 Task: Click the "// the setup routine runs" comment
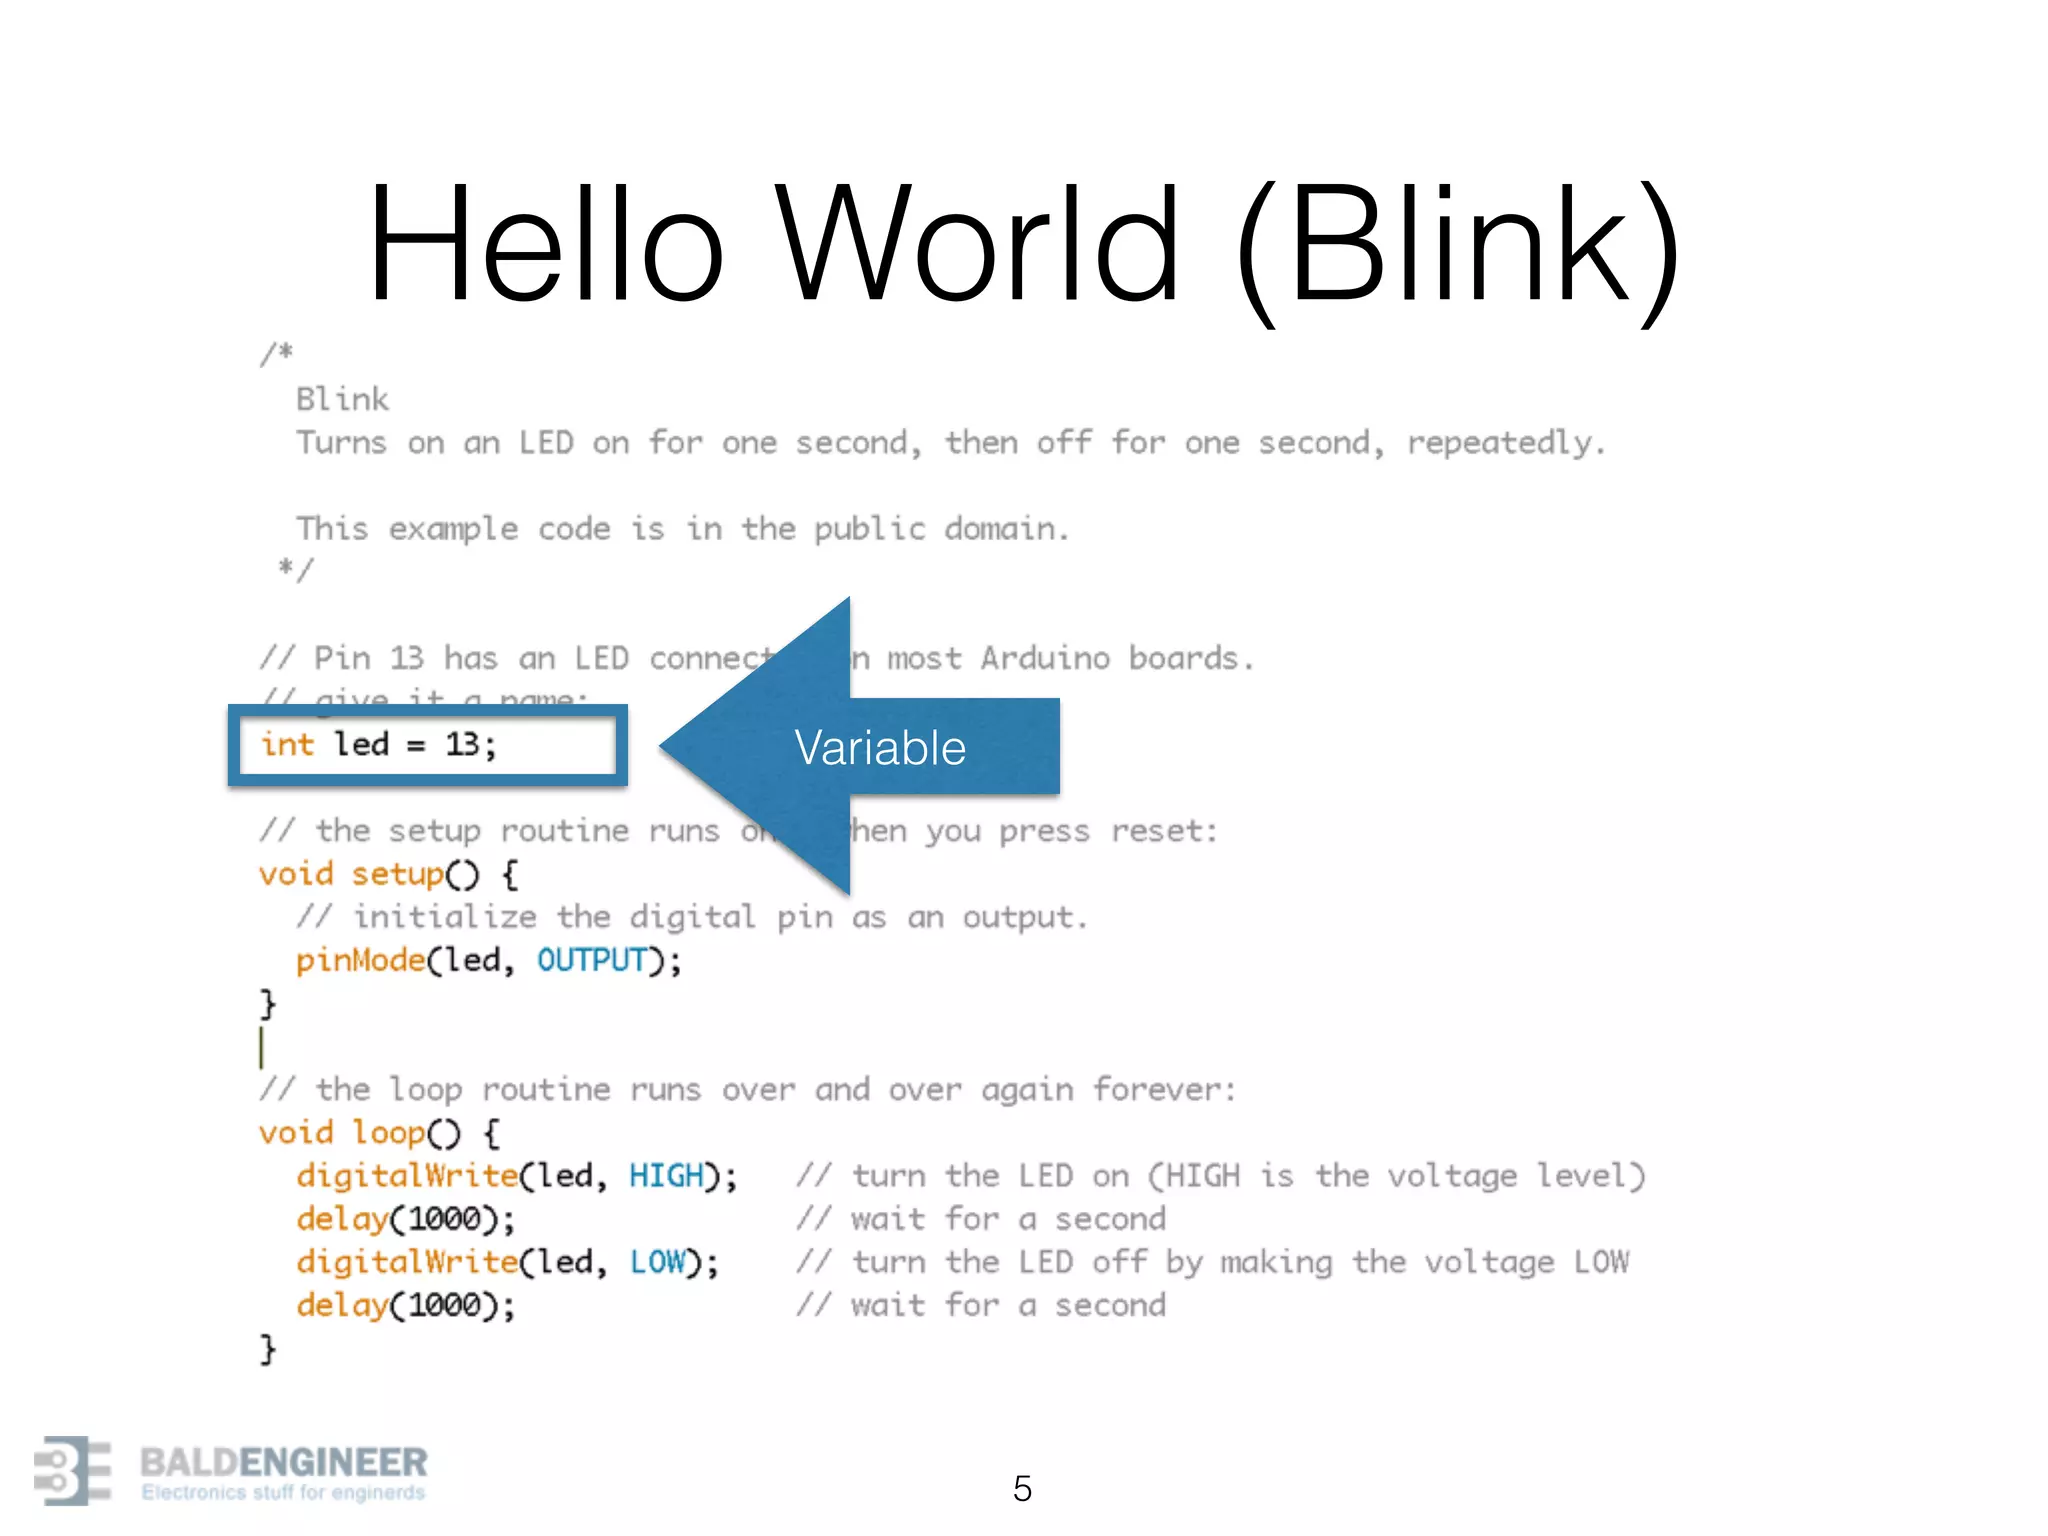click(738, 831)
